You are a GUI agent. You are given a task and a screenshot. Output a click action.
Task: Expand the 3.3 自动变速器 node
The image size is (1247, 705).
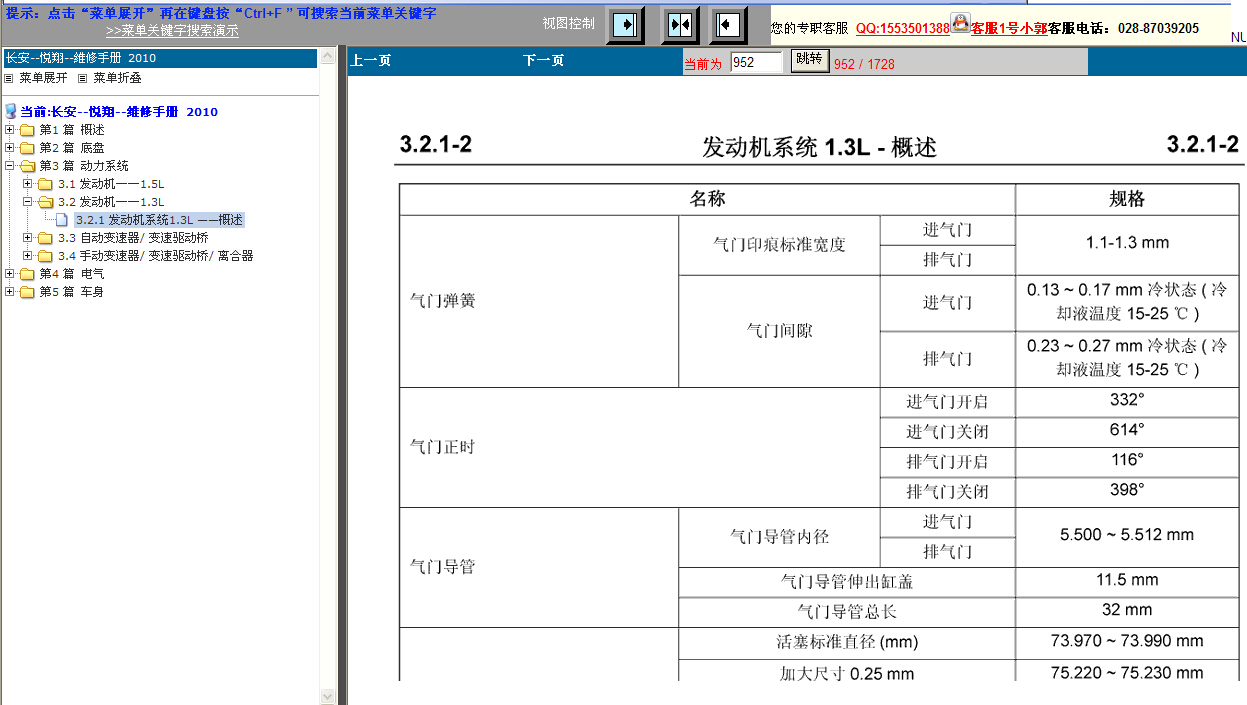pos(28,238)
